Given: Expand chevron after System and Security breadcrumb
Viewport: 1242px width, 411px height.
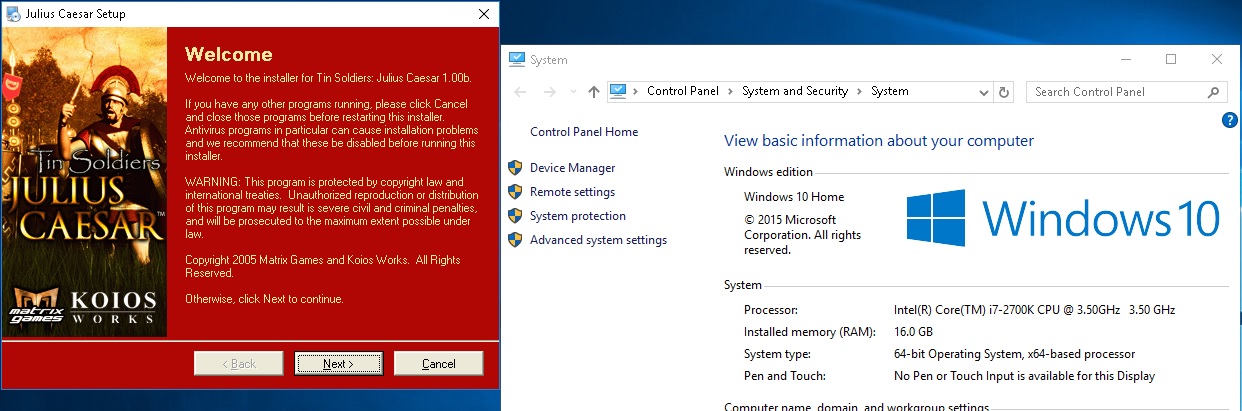Looking at the screenshot, I should (860, 91).
